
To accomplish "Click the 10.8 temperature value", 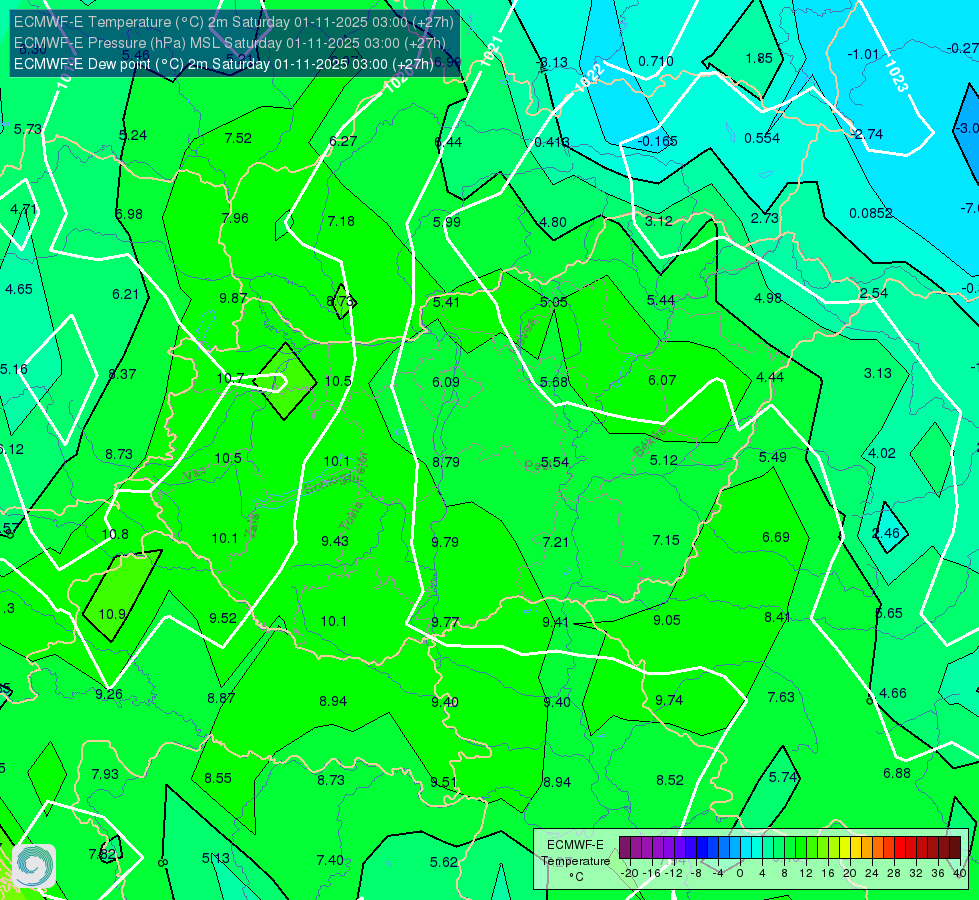I will click(115, 534).
